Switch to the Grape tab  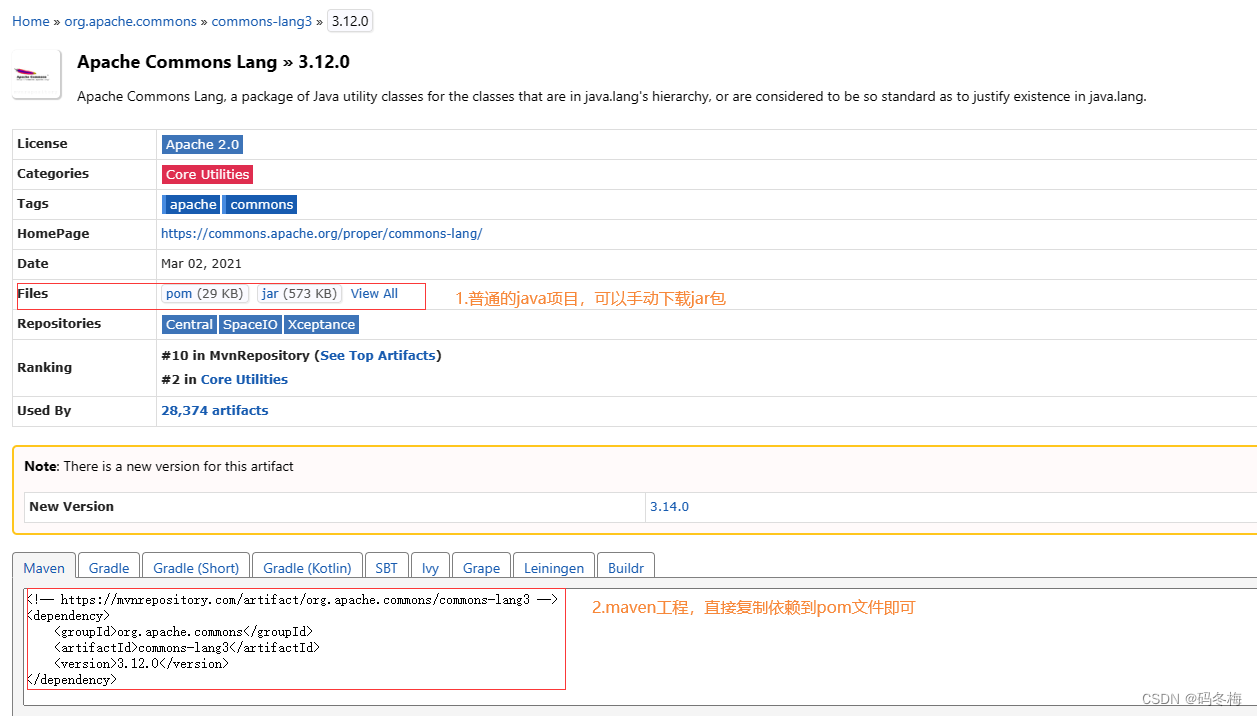[481, 567]
